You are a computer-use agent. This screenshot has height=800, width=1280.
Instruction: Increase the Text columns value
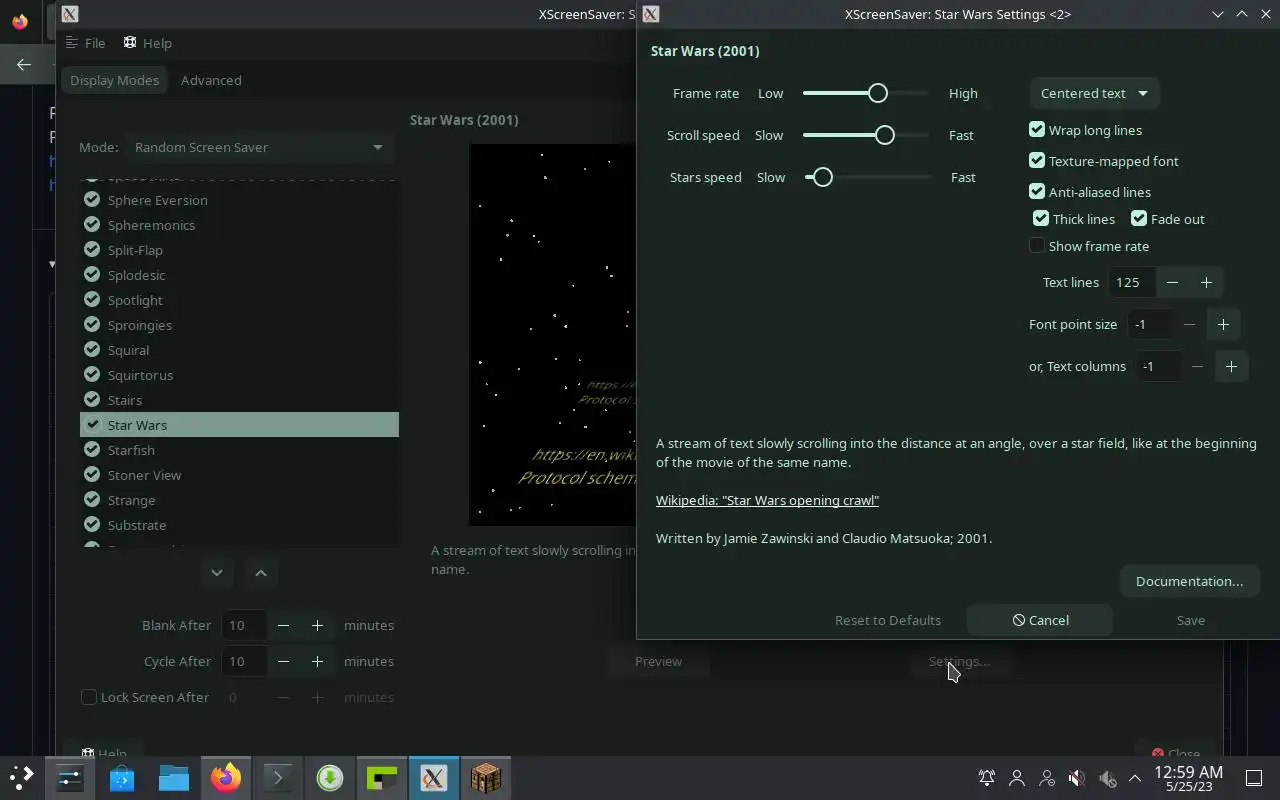point(1231,366)
